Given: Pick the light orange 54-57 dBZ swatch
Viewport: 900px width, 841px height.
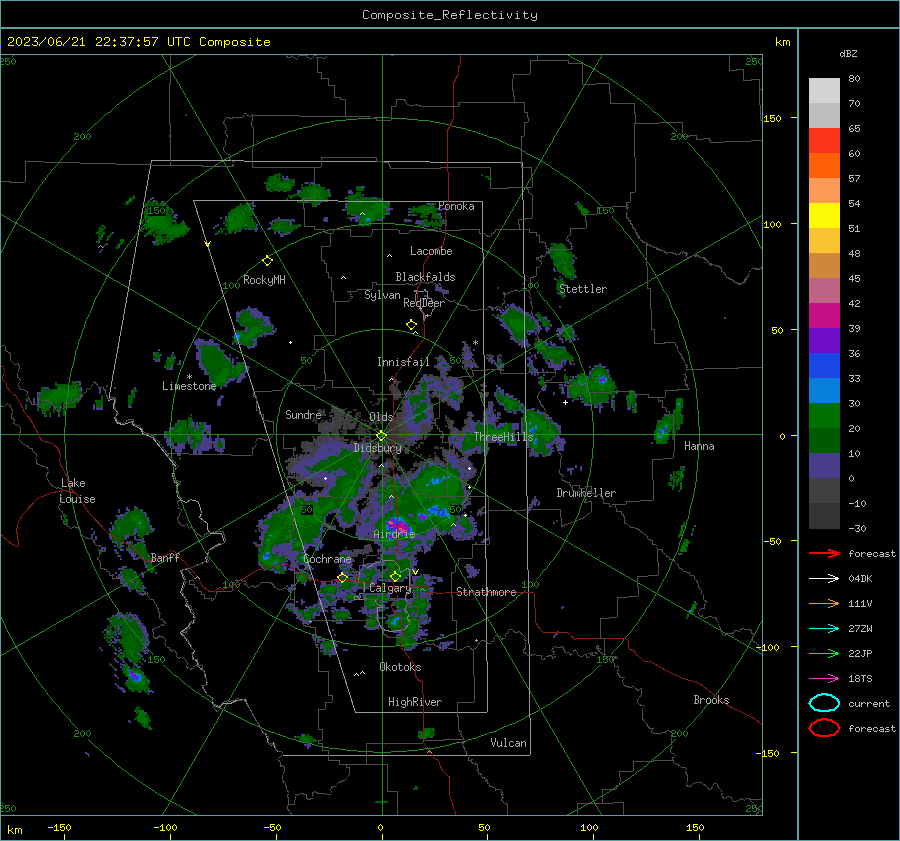Looking at the screenshot, I should click(824, 191).
